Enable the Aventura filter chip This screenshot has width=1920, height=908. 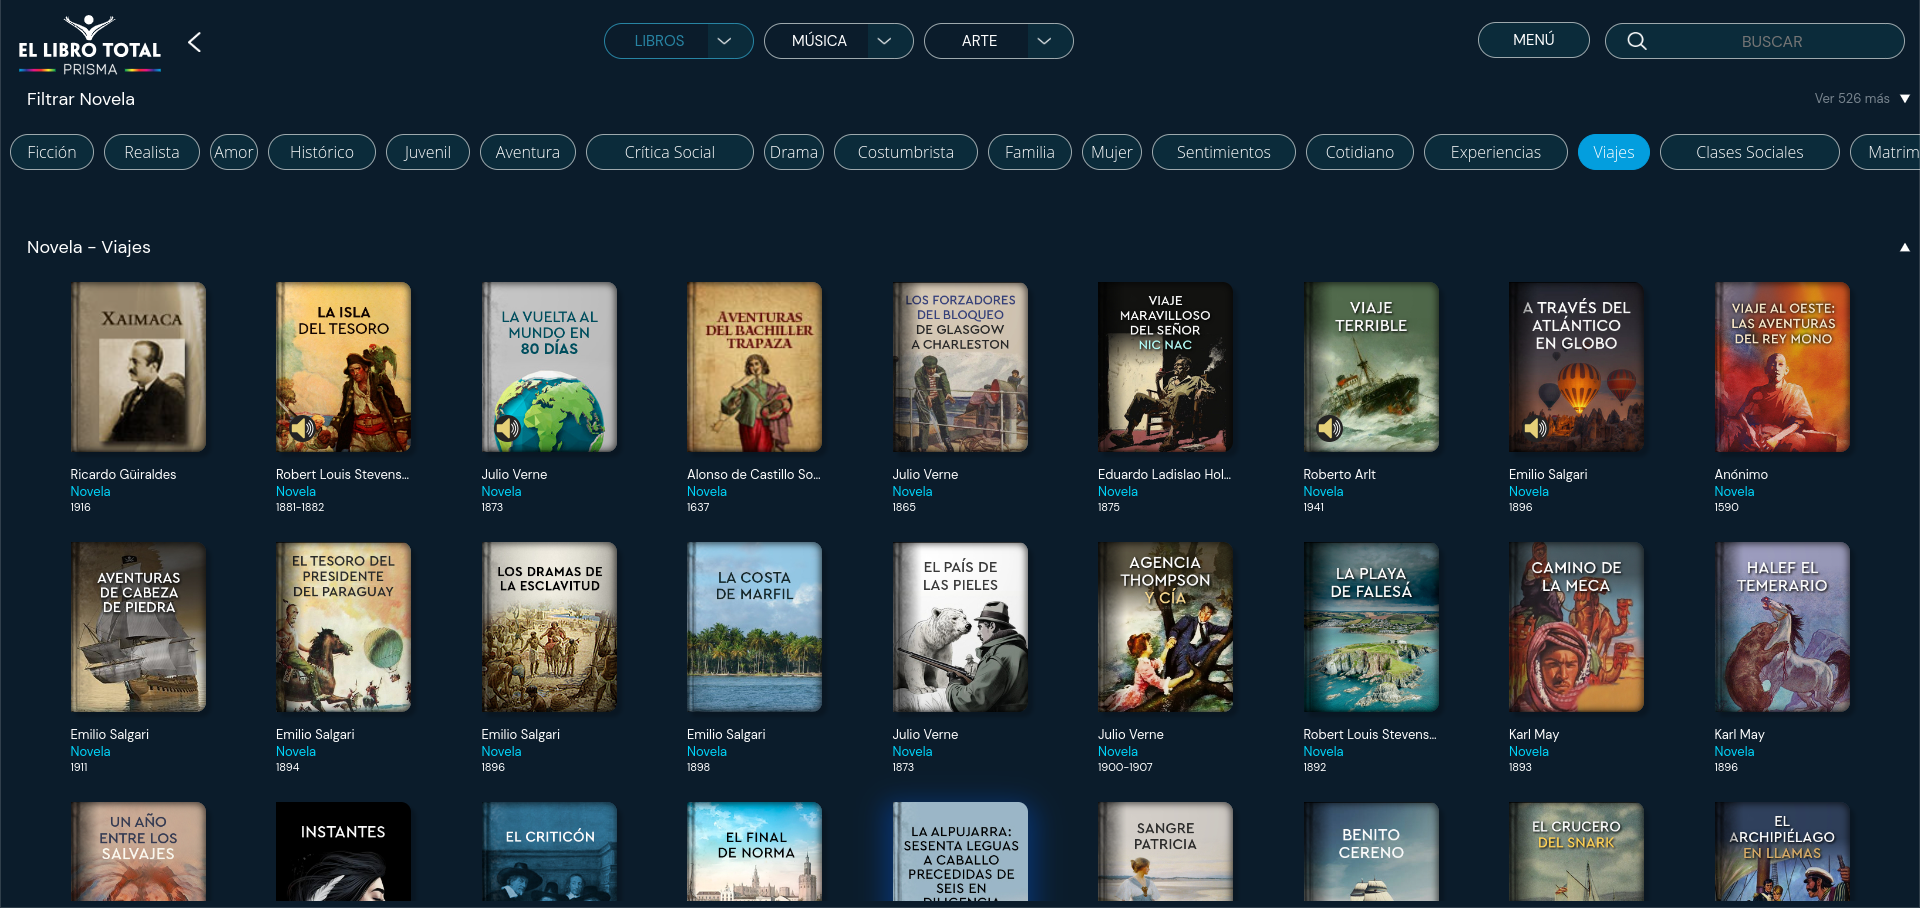(x=527, y=152)
